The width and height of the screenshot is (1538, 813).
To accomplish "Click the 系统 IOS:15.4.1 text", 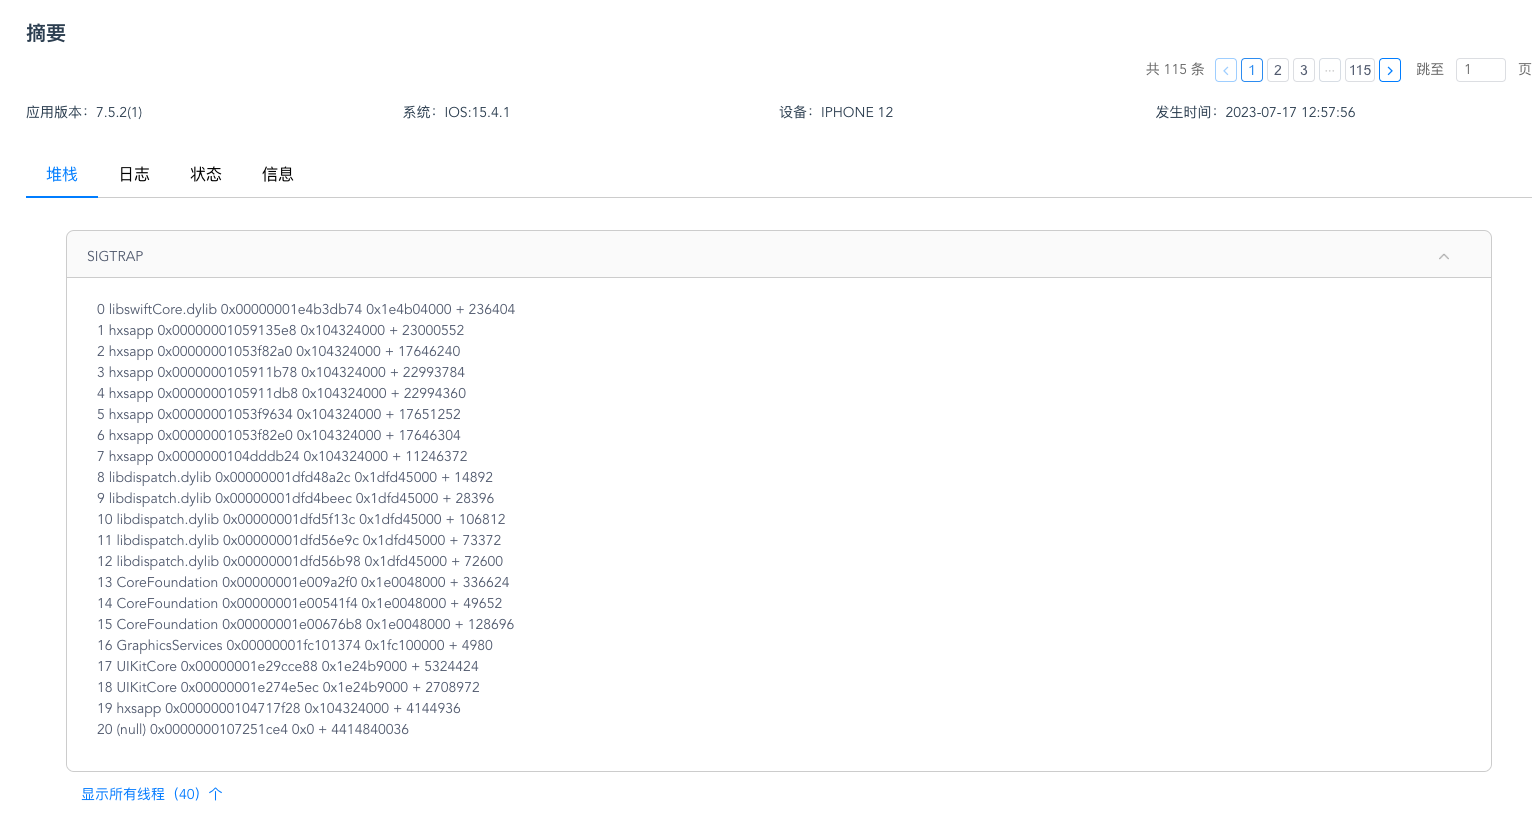I will (x=456, y=112).
